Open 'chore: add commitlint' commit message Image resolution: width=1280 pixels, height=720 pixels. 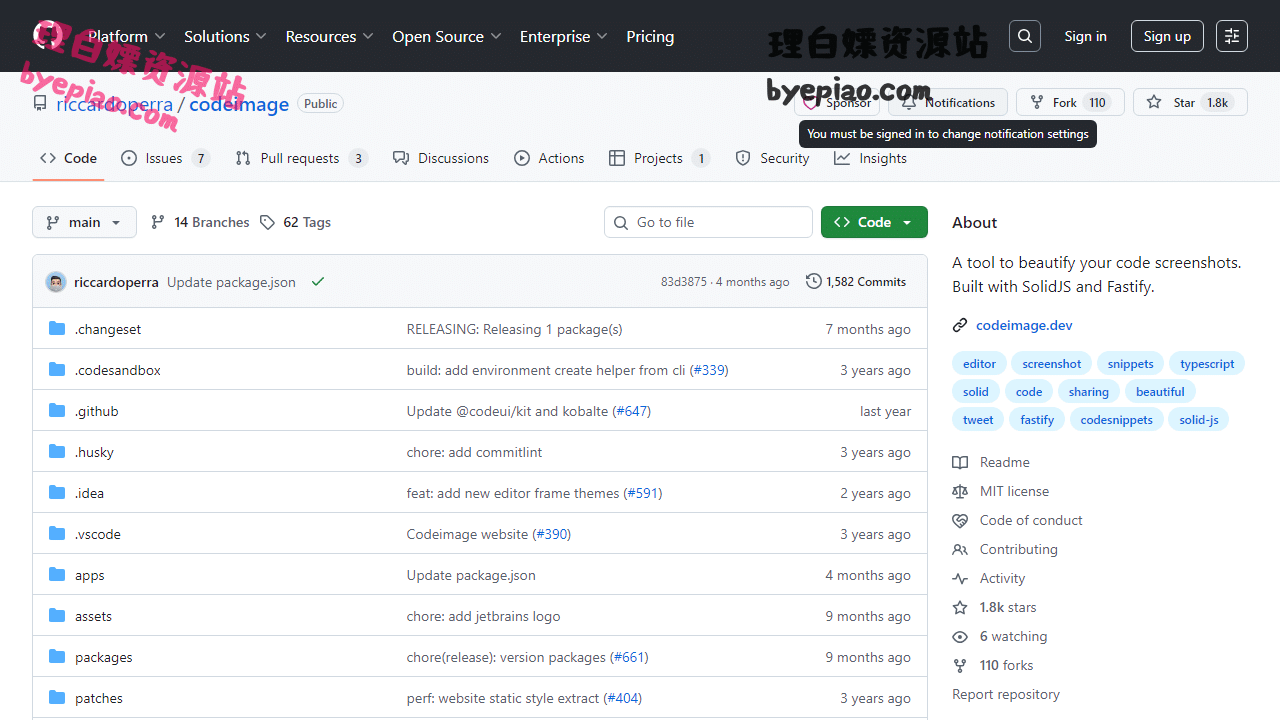point(474,452)
